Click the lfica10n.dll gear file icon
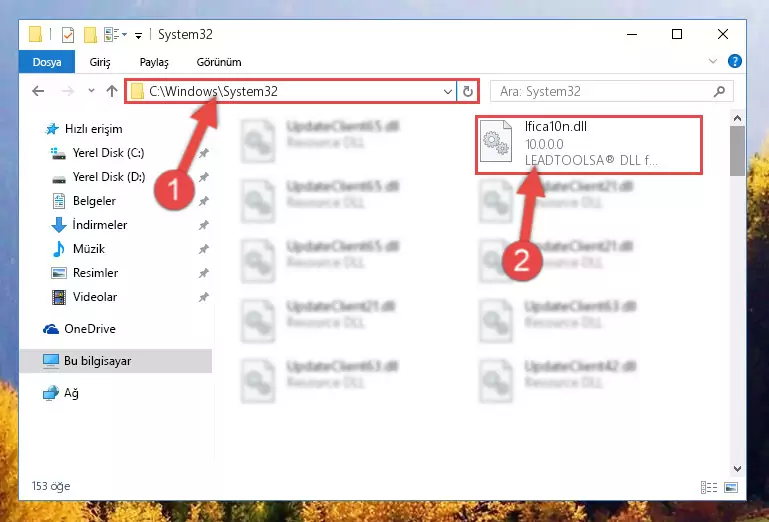Screen dimensions: 769x522 pyautogui.click(x=496, y=141)
